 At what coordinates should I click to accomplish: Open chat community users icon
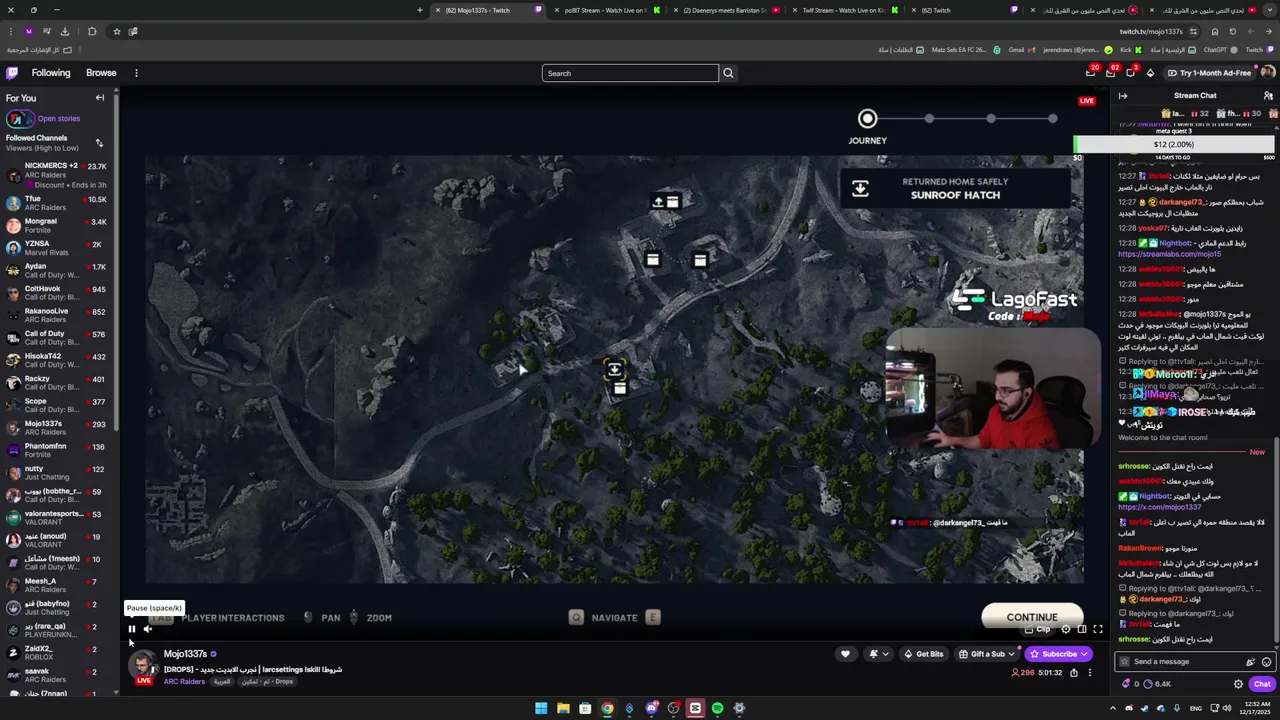tap(1268, 96)
